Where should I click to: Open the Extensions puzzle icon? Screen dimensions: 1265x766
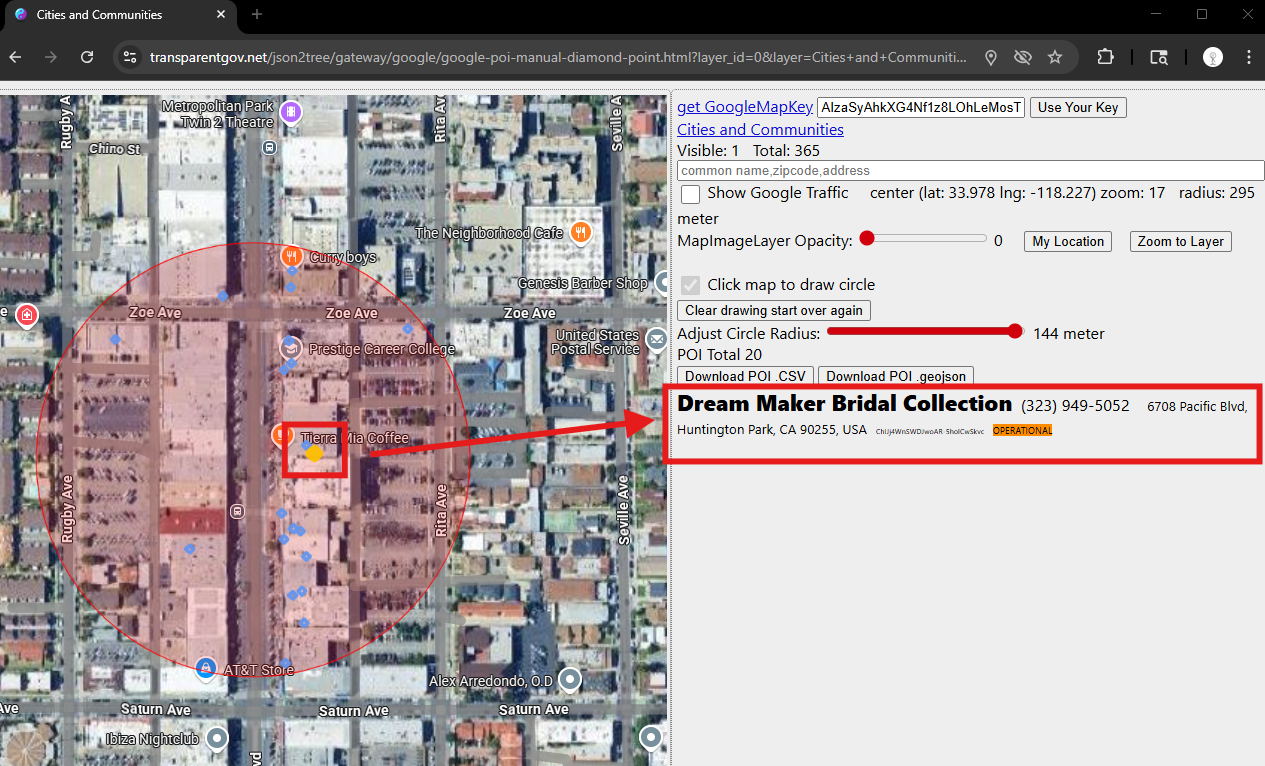tap(1105, 57)
